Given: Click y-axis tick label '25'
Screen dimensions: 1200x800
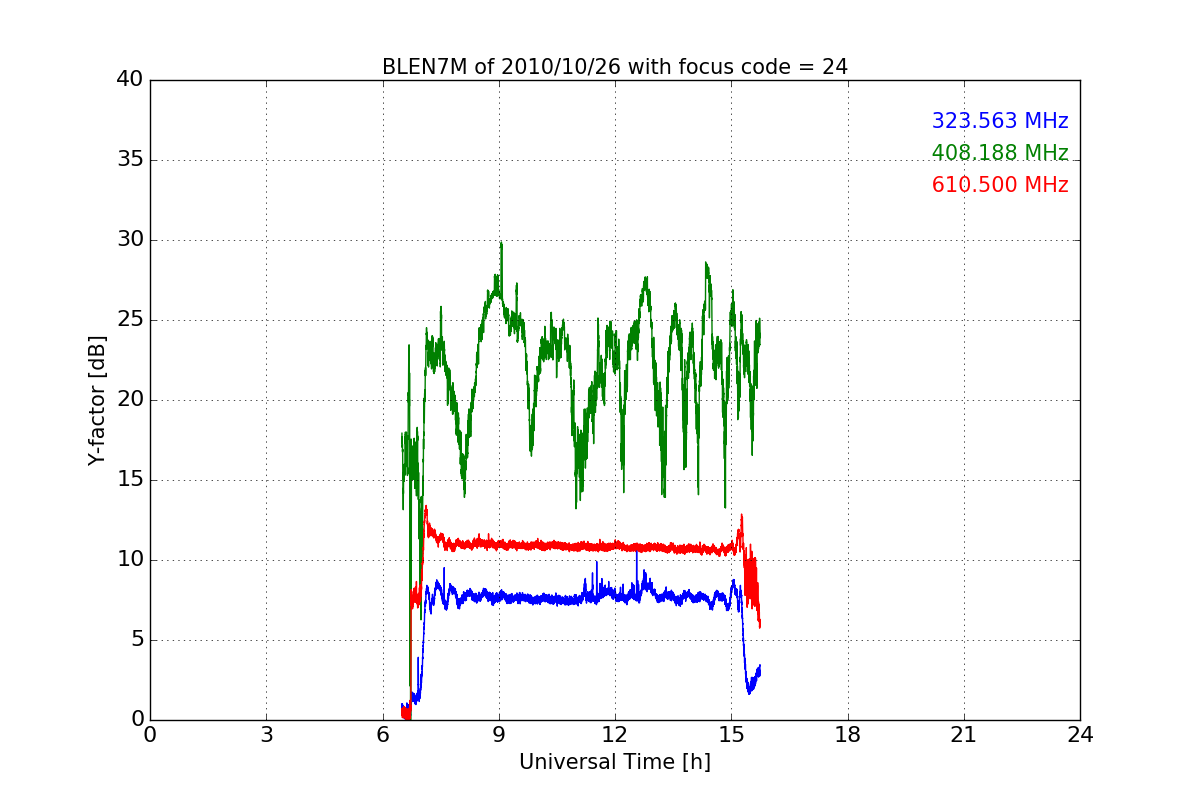Looking at the screenshot, I should (x=130, y=320).
